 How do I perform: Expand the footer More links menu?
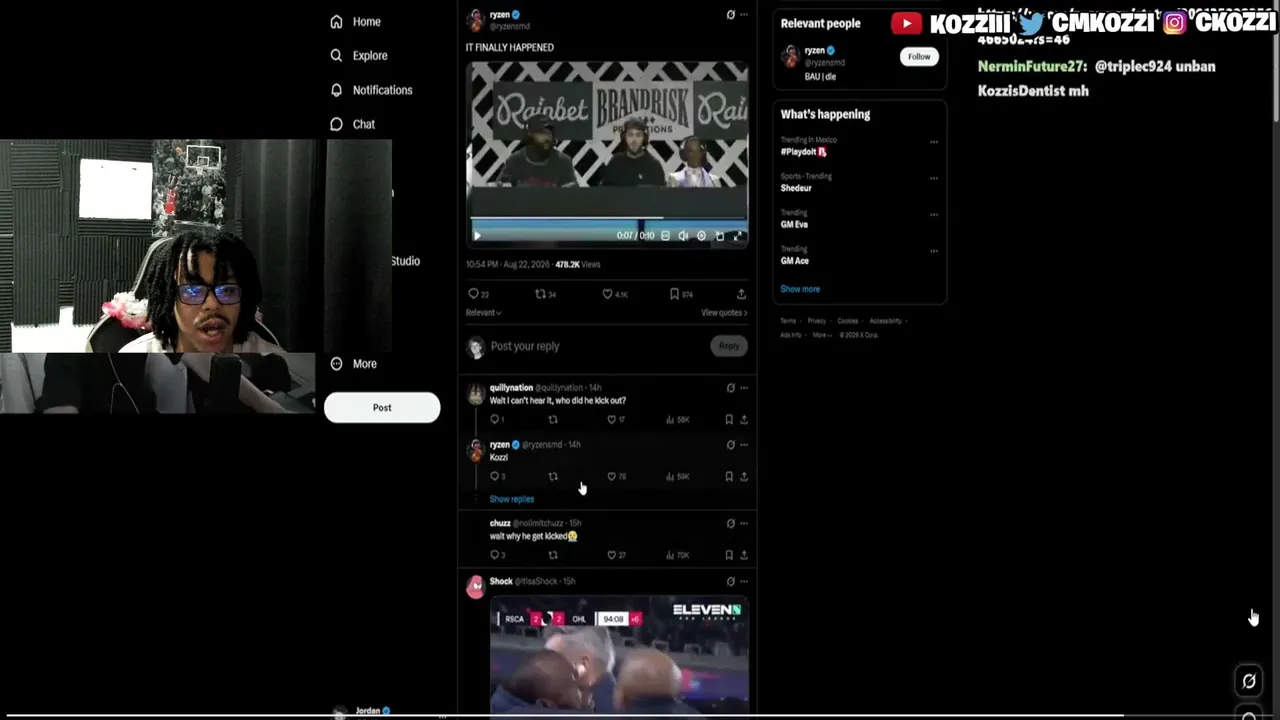[x=820, y=335]
